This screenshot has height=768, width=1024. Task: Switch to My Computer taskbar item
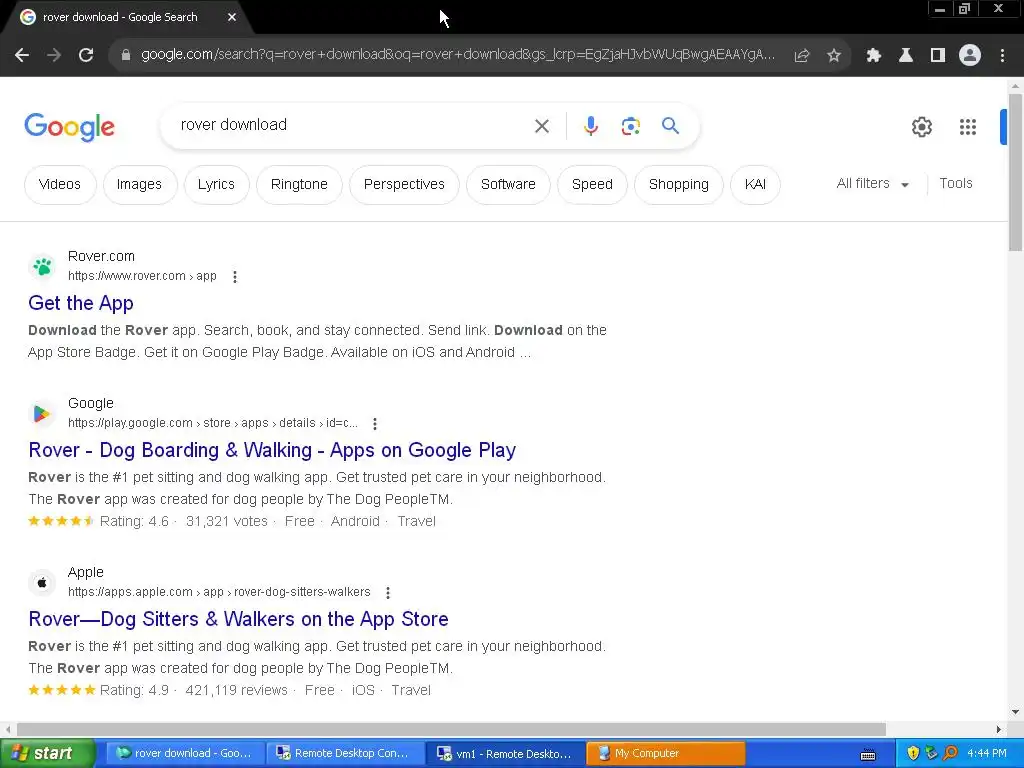pyautogui.click(x=665, y=754)
